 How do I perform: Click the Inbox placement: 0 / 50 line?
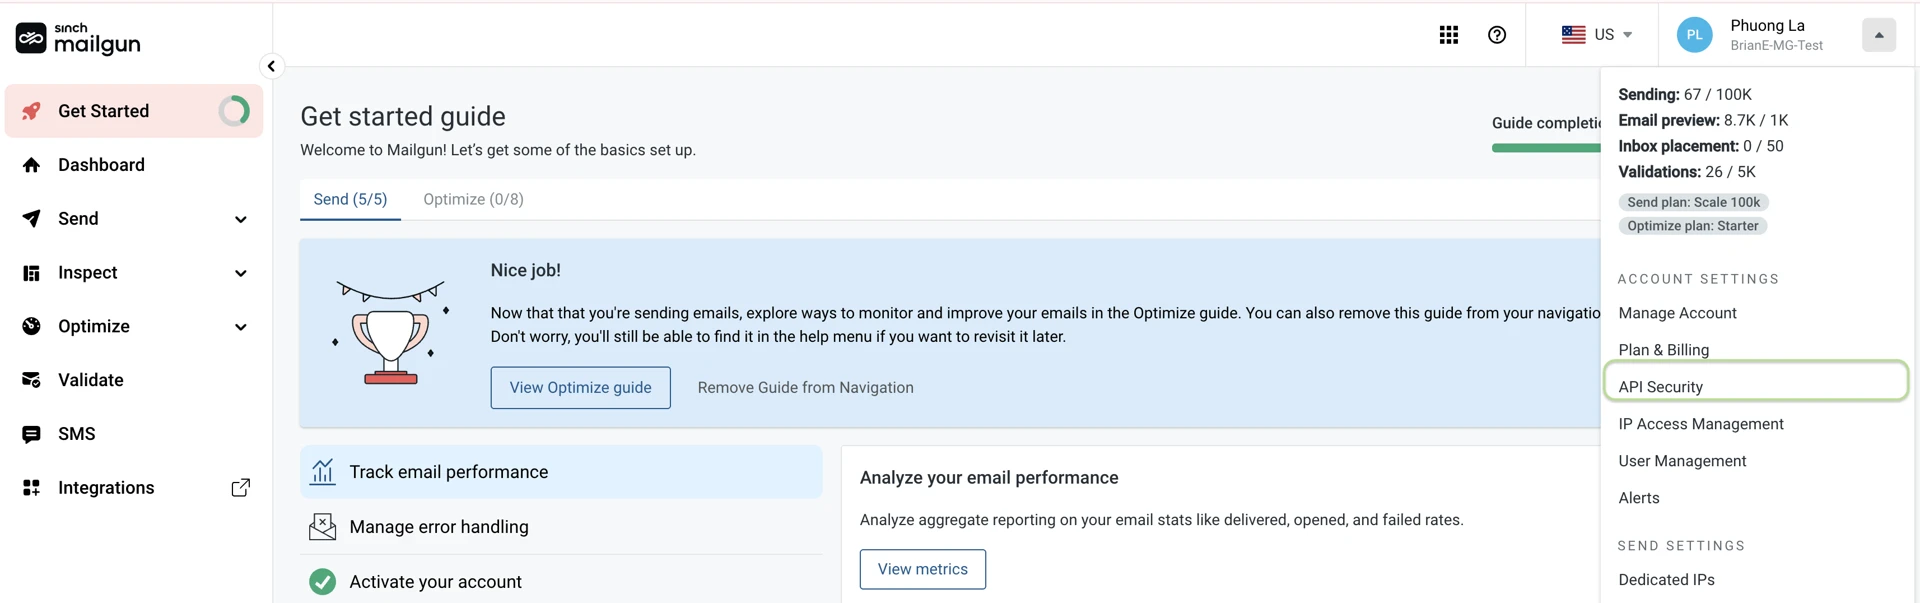(x=1700, y=146)
